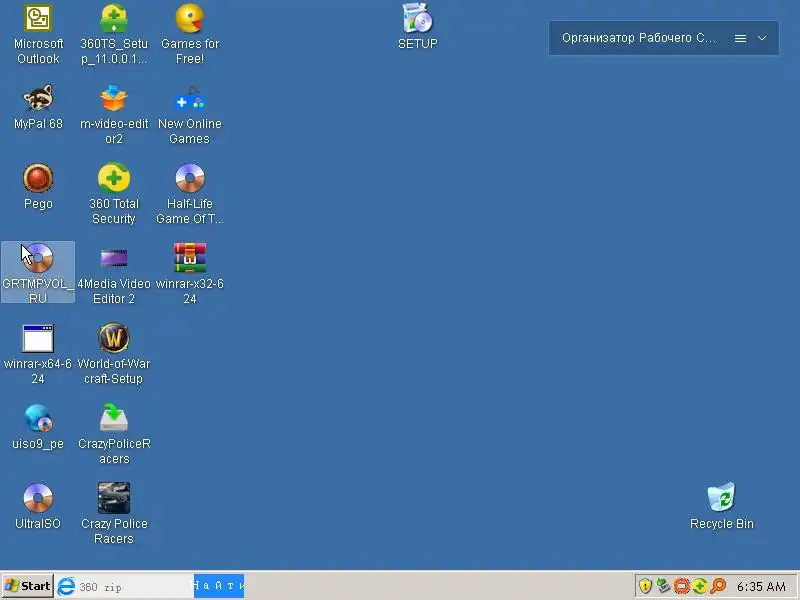Click the Организатор Рабочего С... title text
The image size is (800, 600).
pos(639,38)
